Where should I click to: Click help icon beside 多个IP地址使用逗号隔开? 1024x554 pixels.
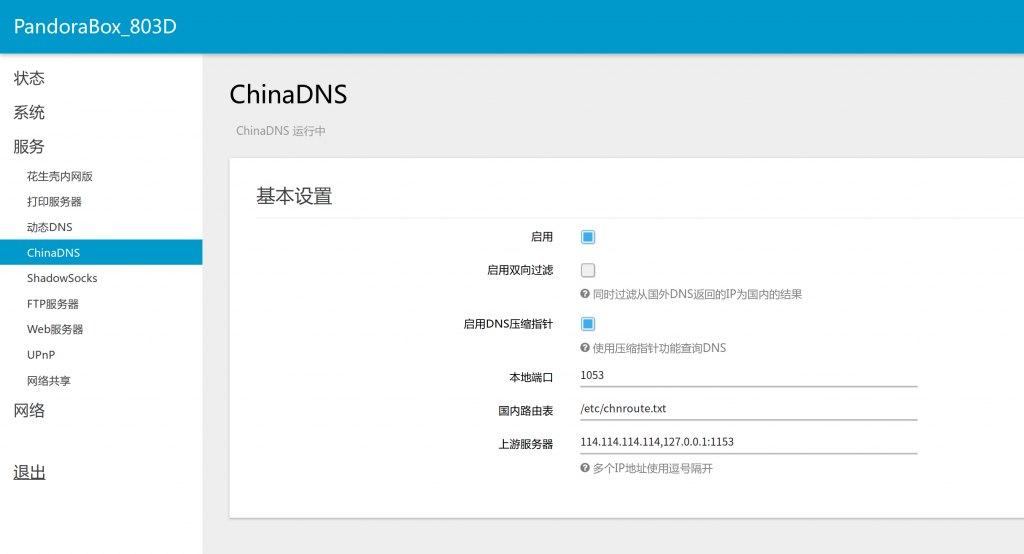click(x=585, y=468)
